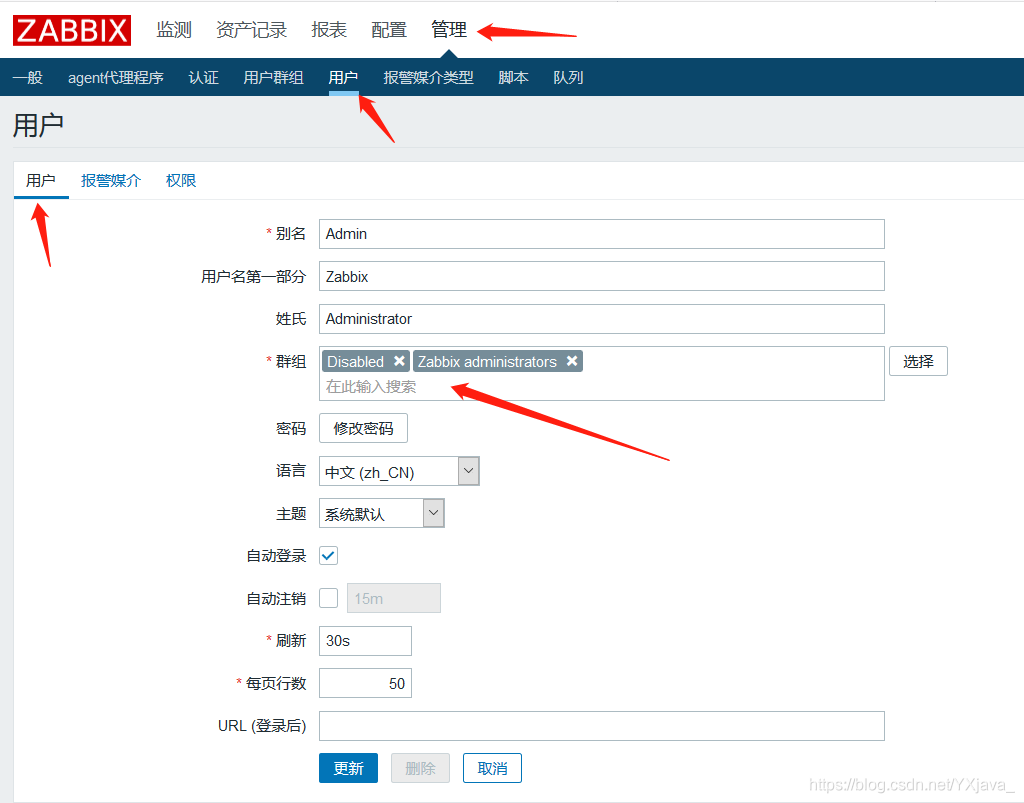Go to 脚本 submenu item

click(513, 78)
